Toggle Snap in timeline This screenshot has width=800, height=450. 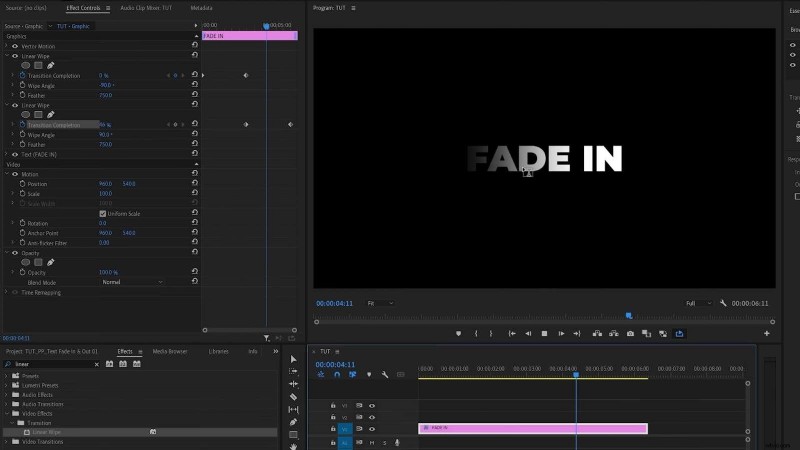pyautogui.click(x=337, y=374)
